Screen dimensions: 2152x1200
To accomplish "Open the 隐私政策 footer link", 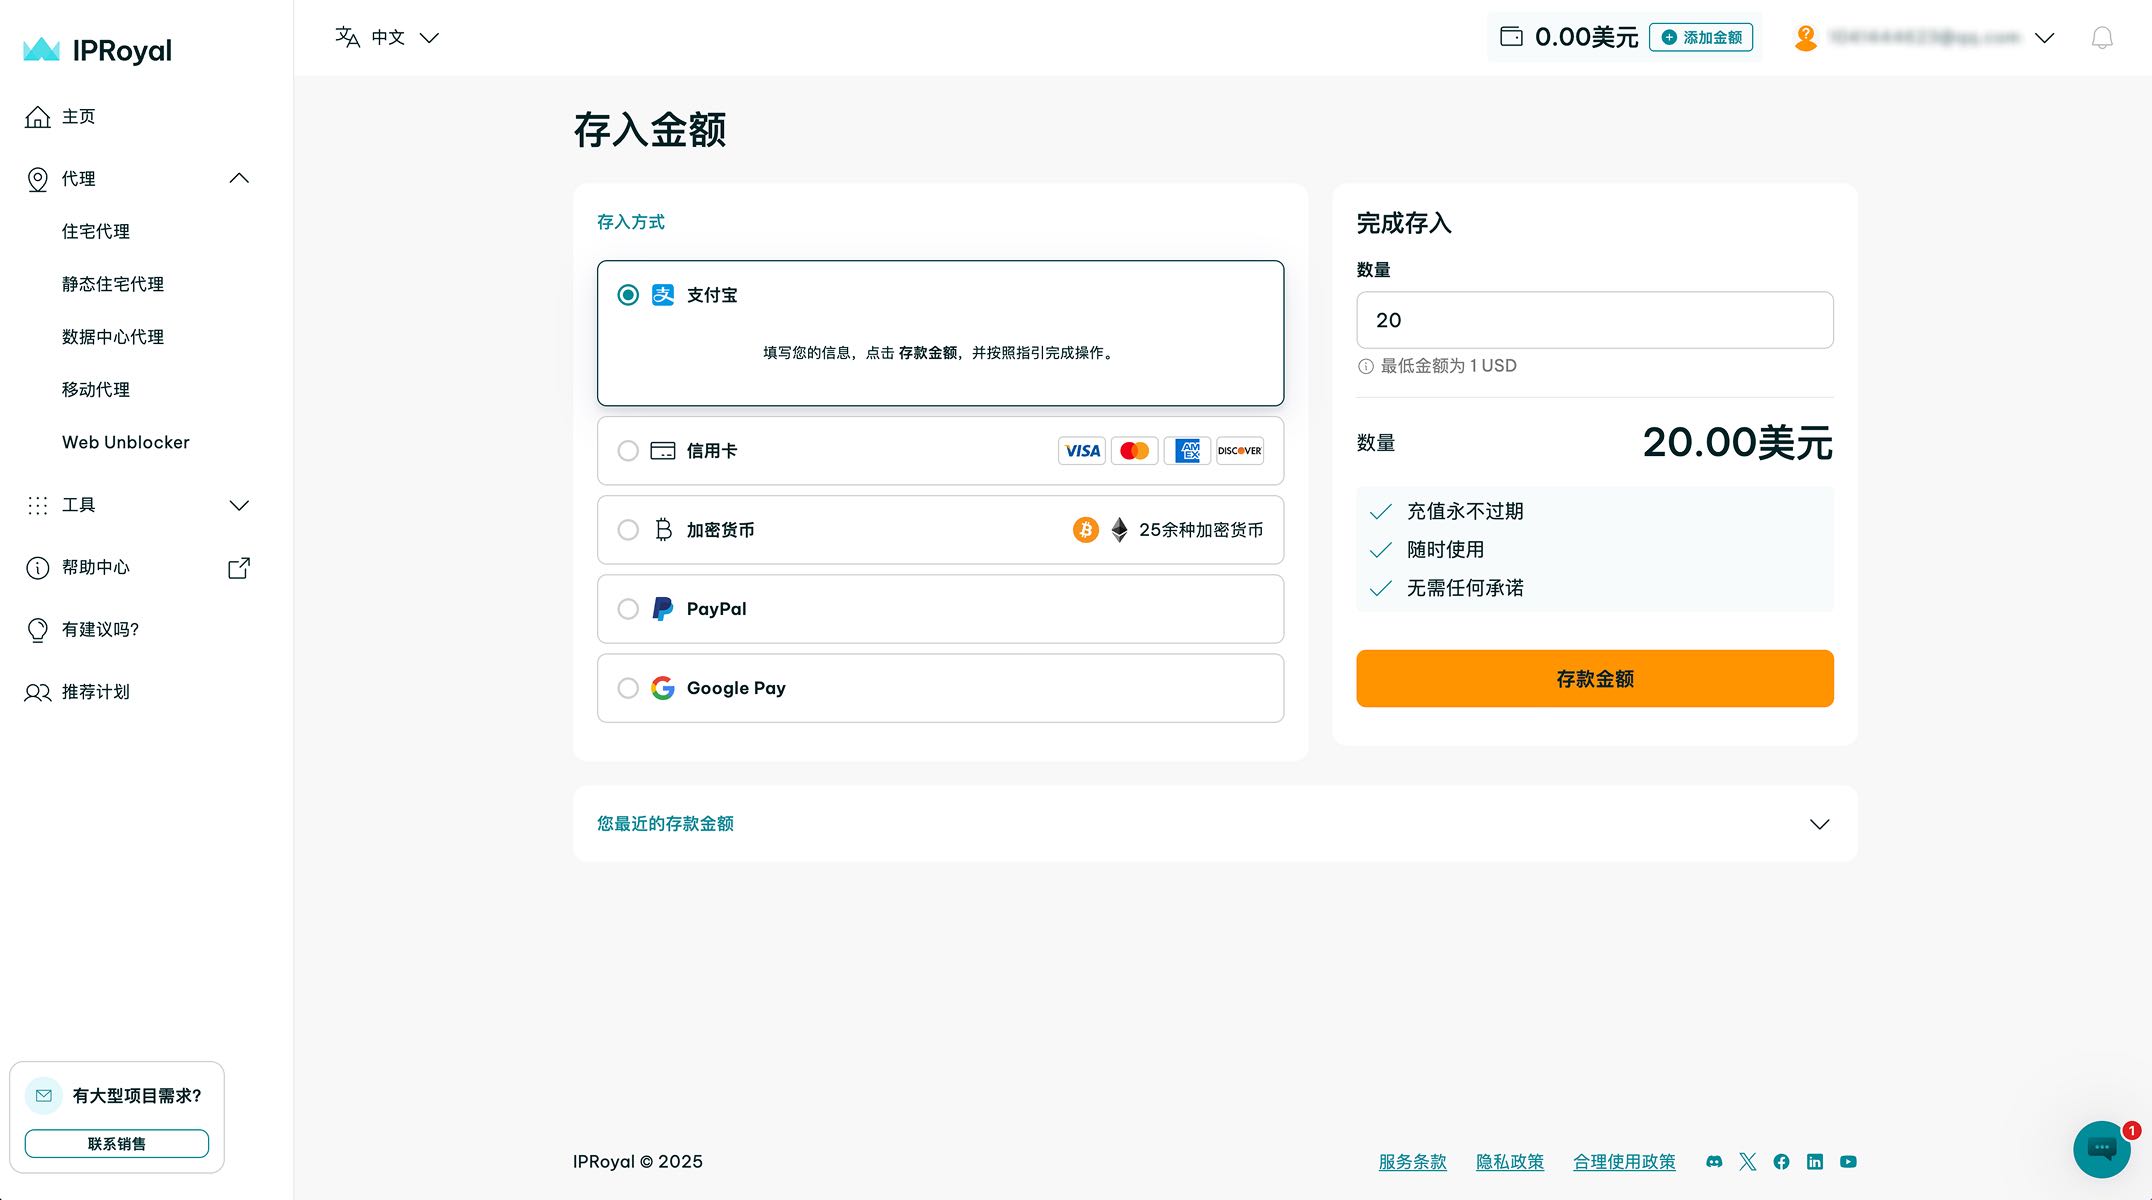I will [1510, 1161].
